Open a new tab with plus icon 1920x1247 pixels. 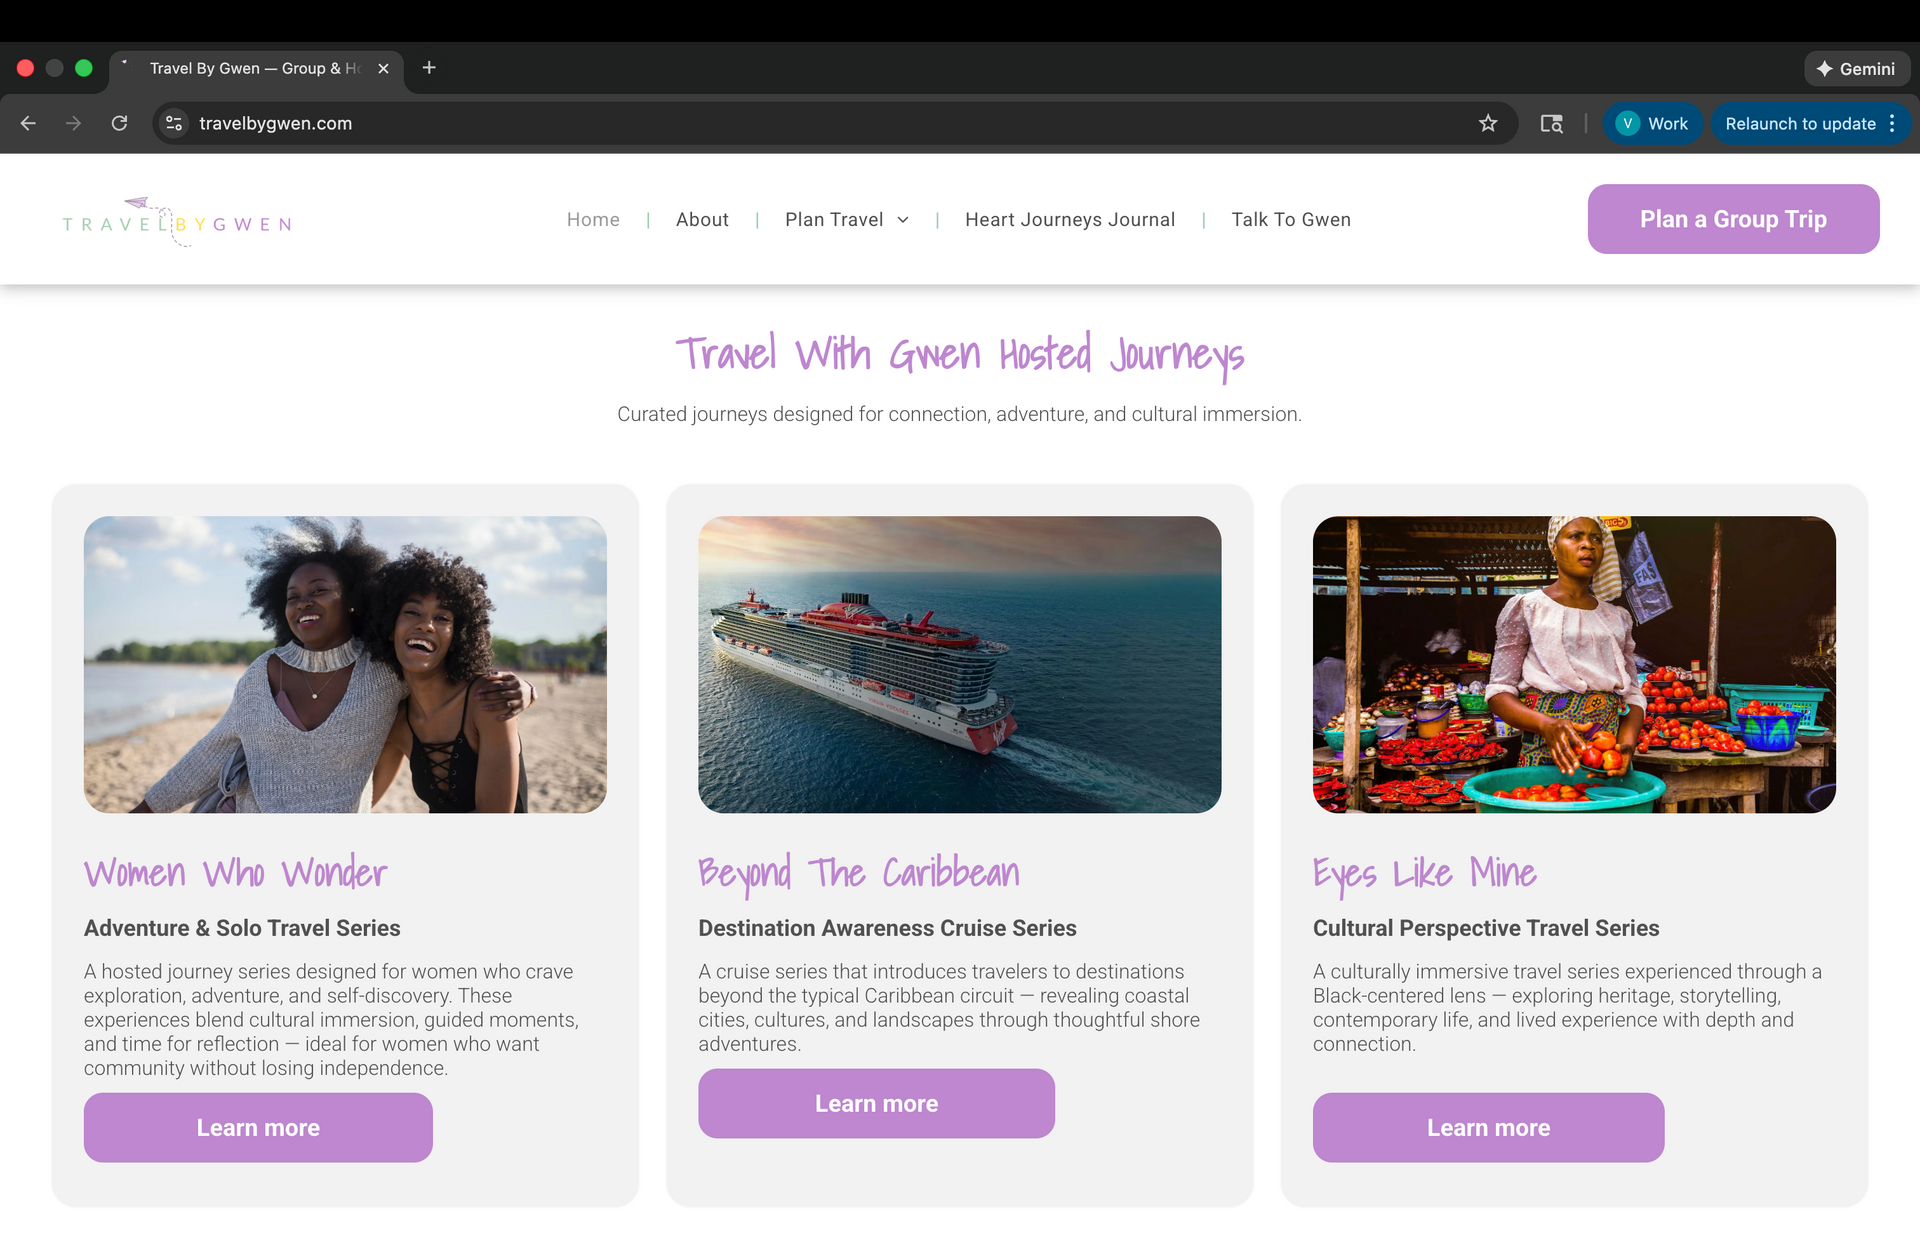429,68
